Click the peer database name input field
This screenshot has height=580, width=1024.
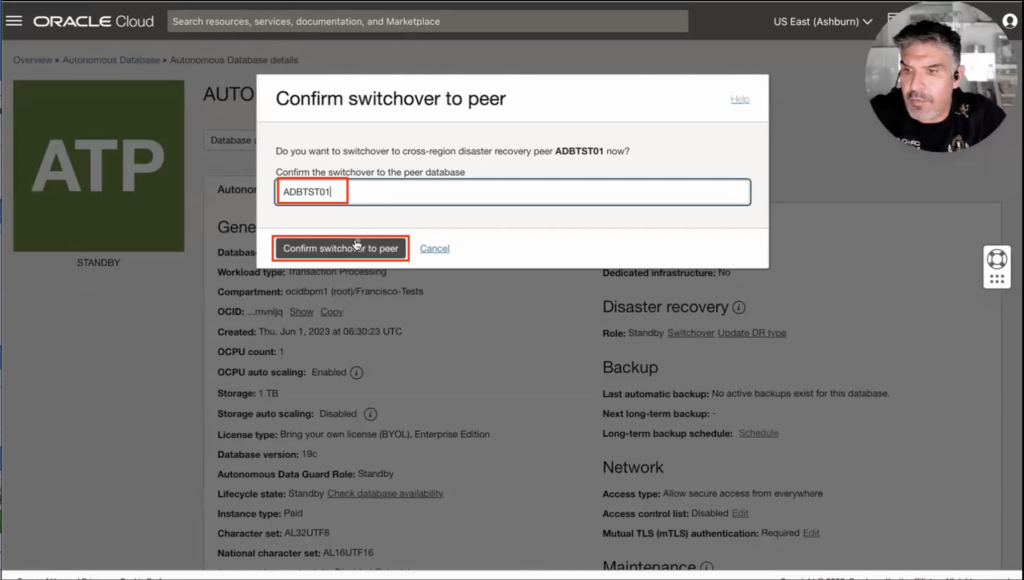pyautogui.click(x=513, y=192)
